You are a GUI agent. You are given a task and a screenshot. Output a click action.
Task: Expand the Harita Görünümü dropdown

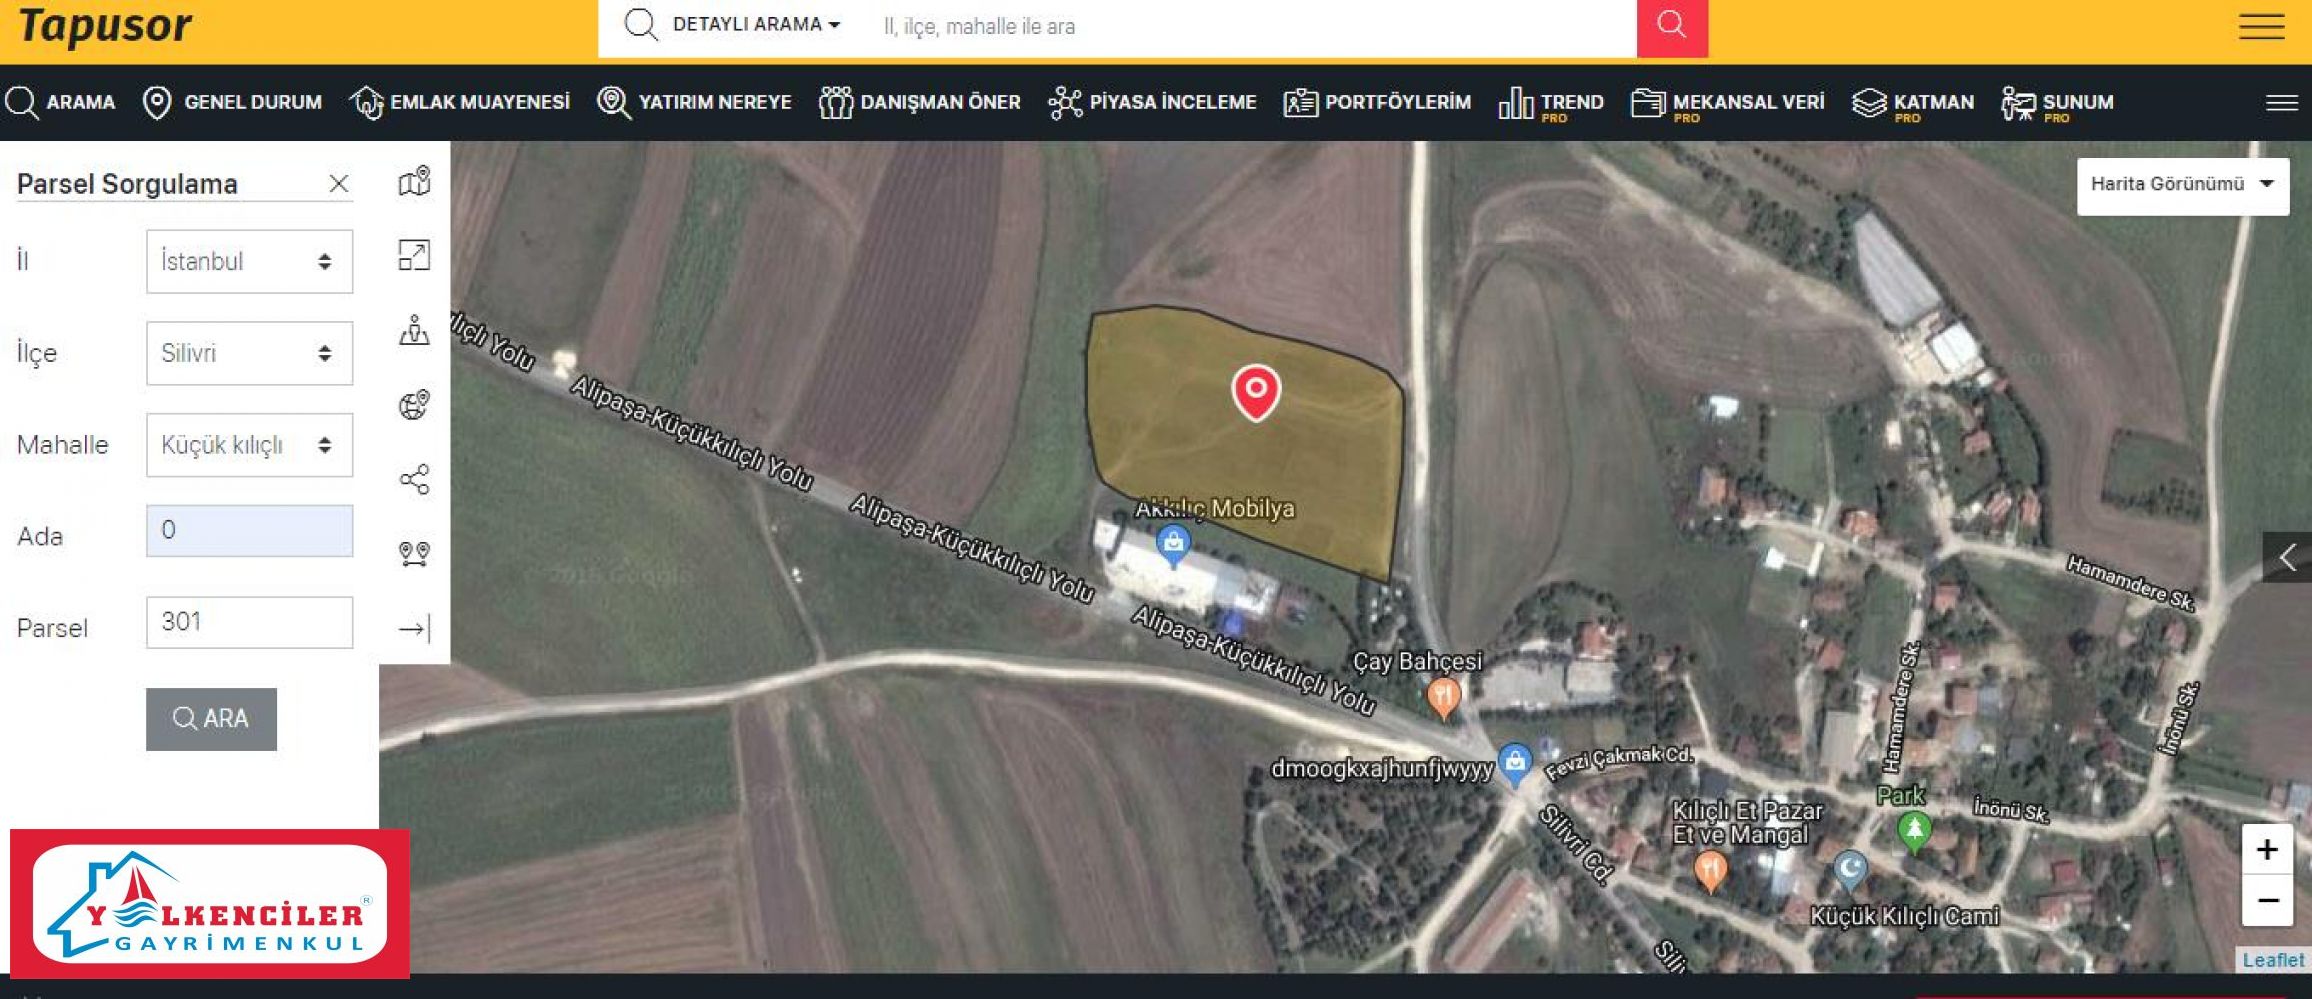click(2182, 185)
